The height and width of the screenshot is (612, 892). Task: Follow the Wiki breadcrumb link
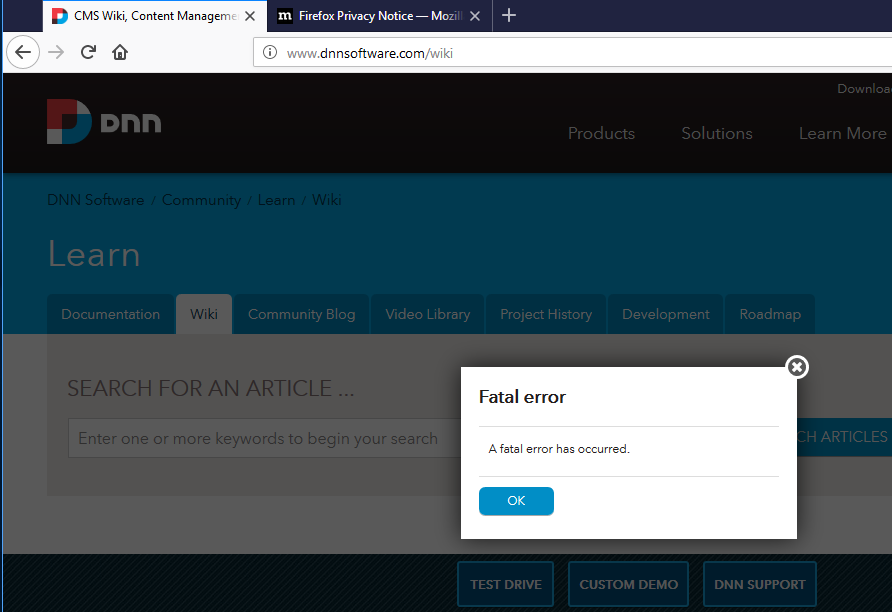pos(327,200)
